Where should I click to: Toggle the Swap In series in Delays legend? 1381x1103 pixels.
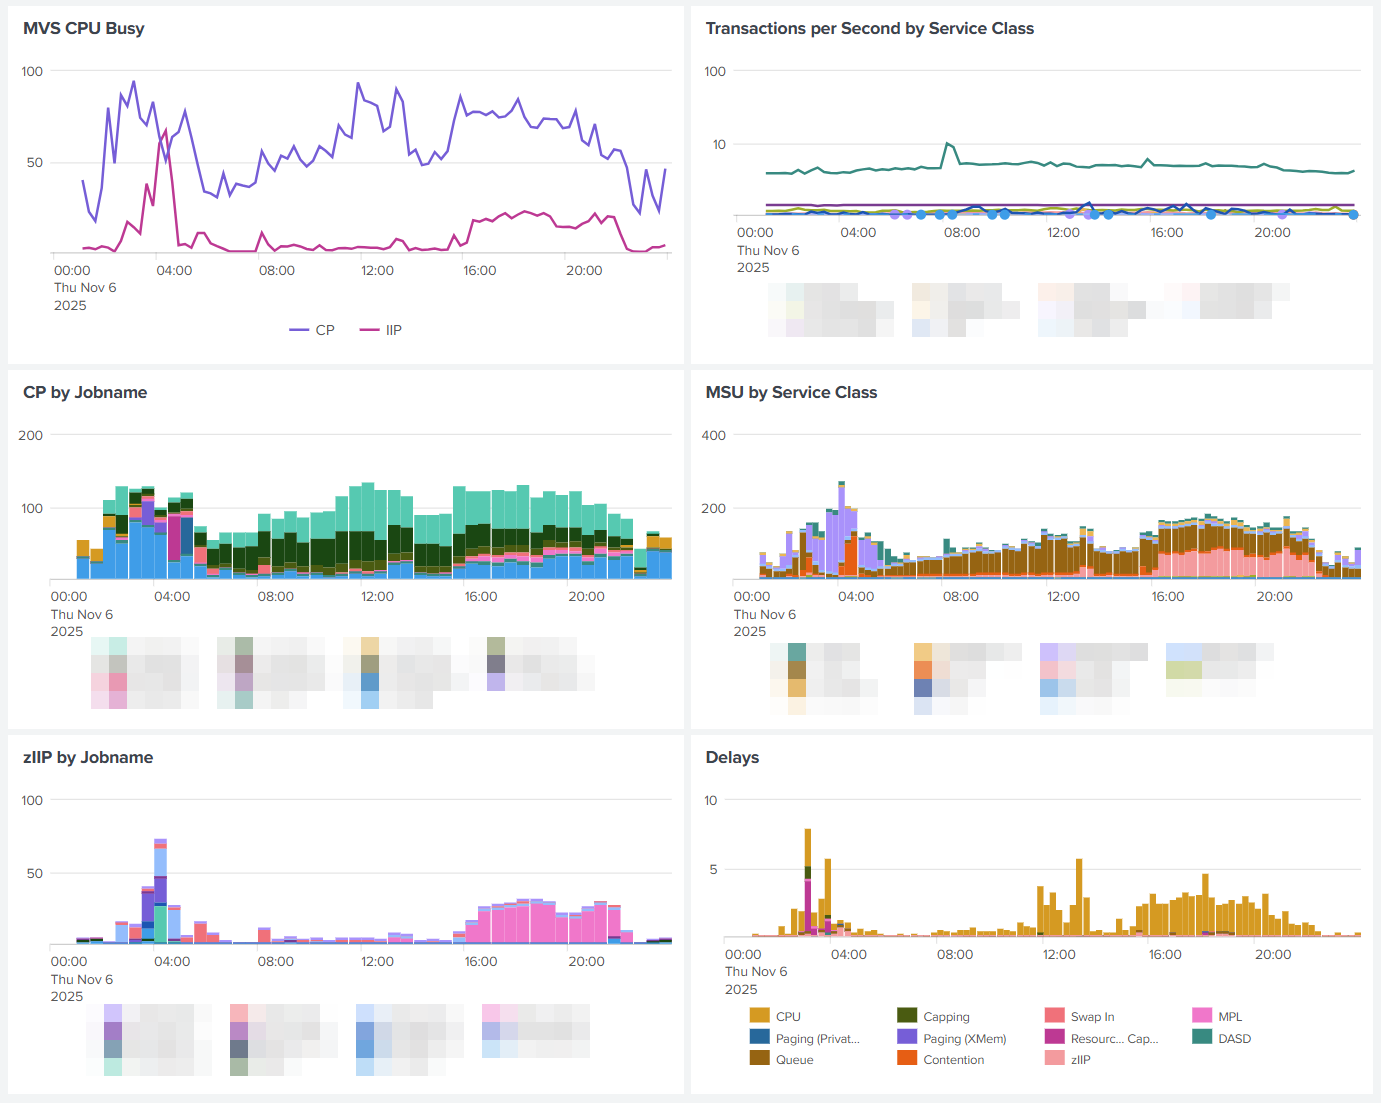pyautogui.click(x=1080, y=1016)
